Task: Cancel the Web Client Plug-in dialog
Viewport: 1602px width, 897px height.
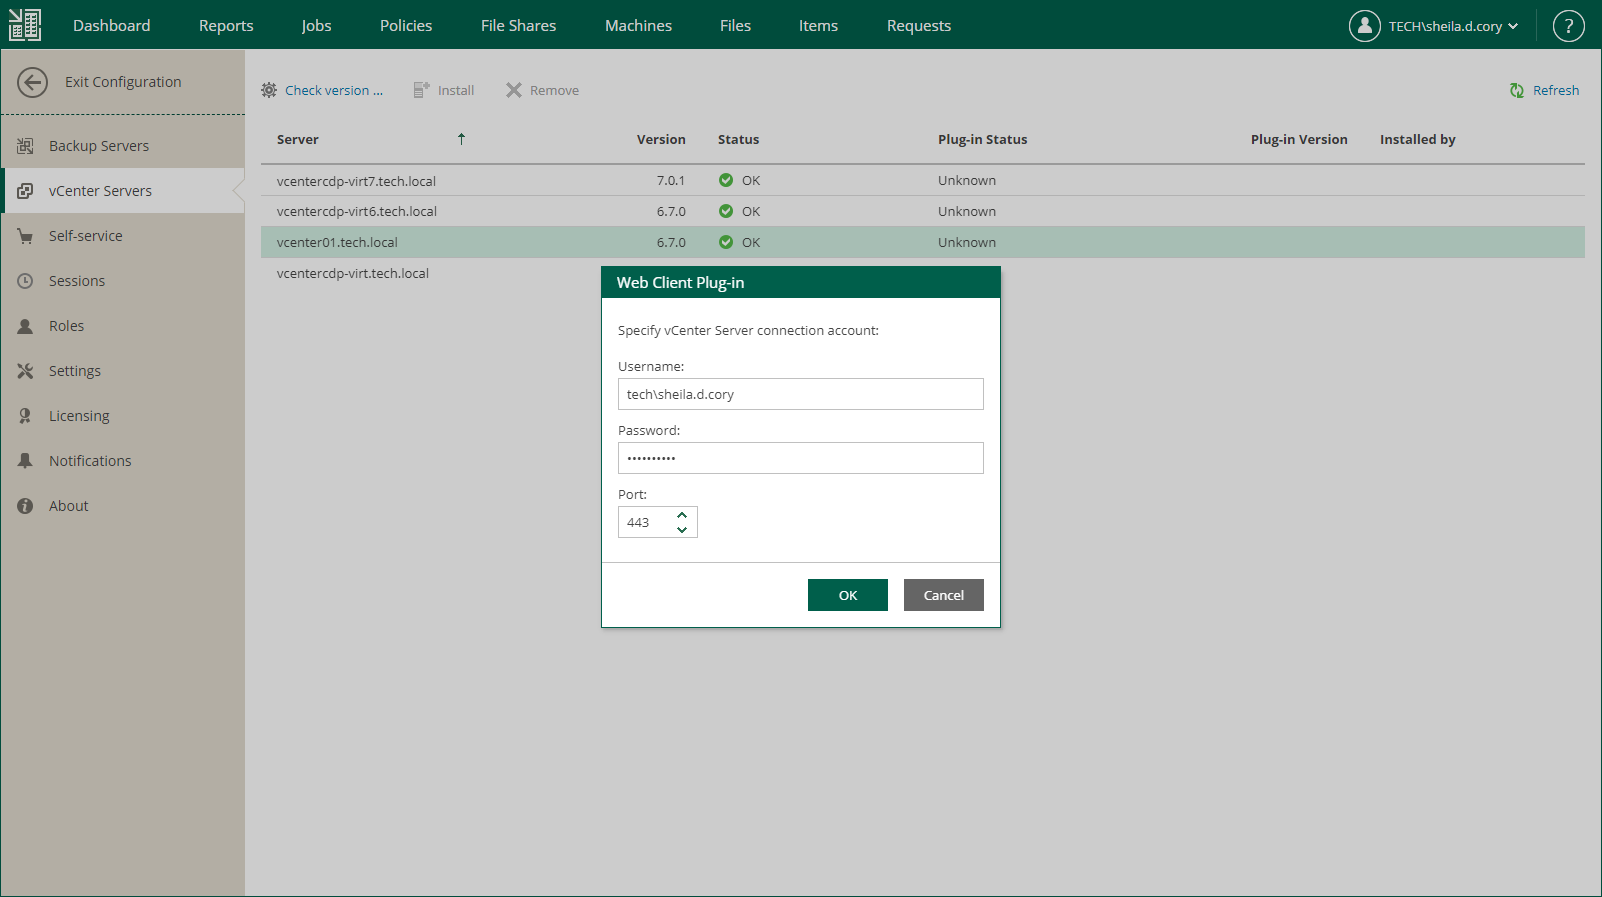Action: (944, 595)
